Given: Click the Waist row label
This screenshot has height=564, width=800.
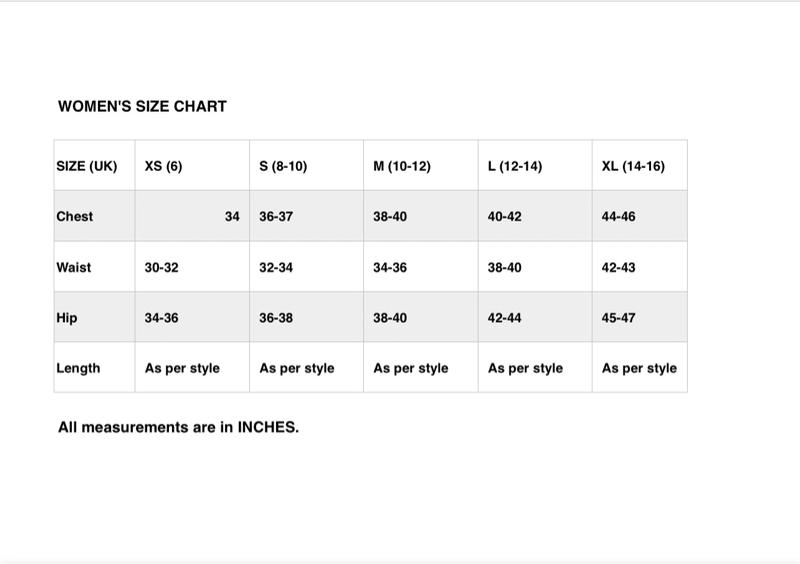Looking at the screenshot, I should 73,267.
